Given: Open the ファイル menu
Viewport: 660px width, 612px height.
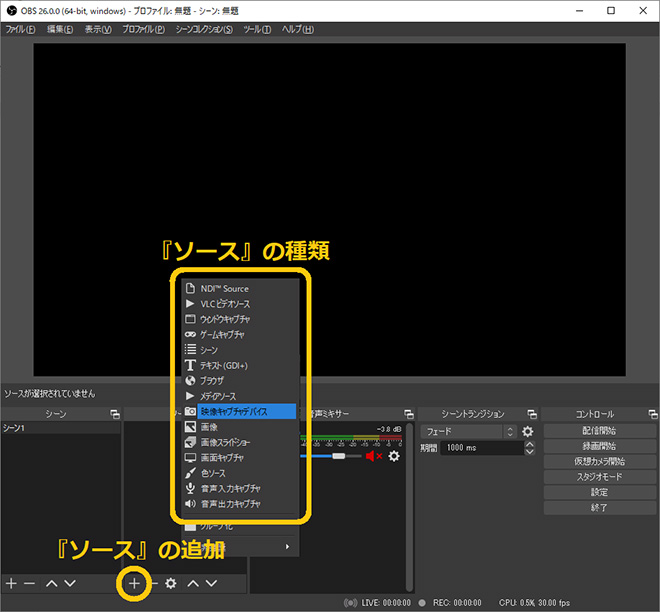Looking at the screenshot, I should tap(20, 29).
